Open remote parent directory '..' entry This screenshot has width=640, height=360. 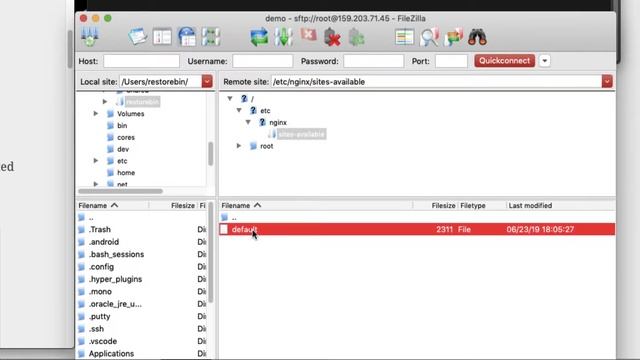[234, 218]
